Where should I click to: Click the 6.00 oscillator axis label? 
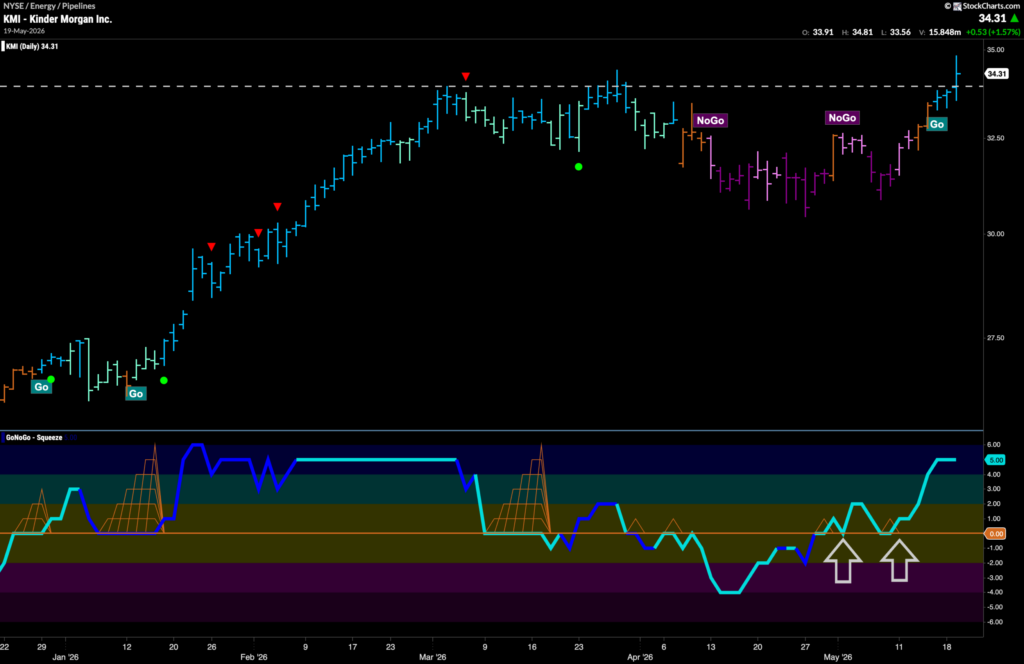(993, 445)
